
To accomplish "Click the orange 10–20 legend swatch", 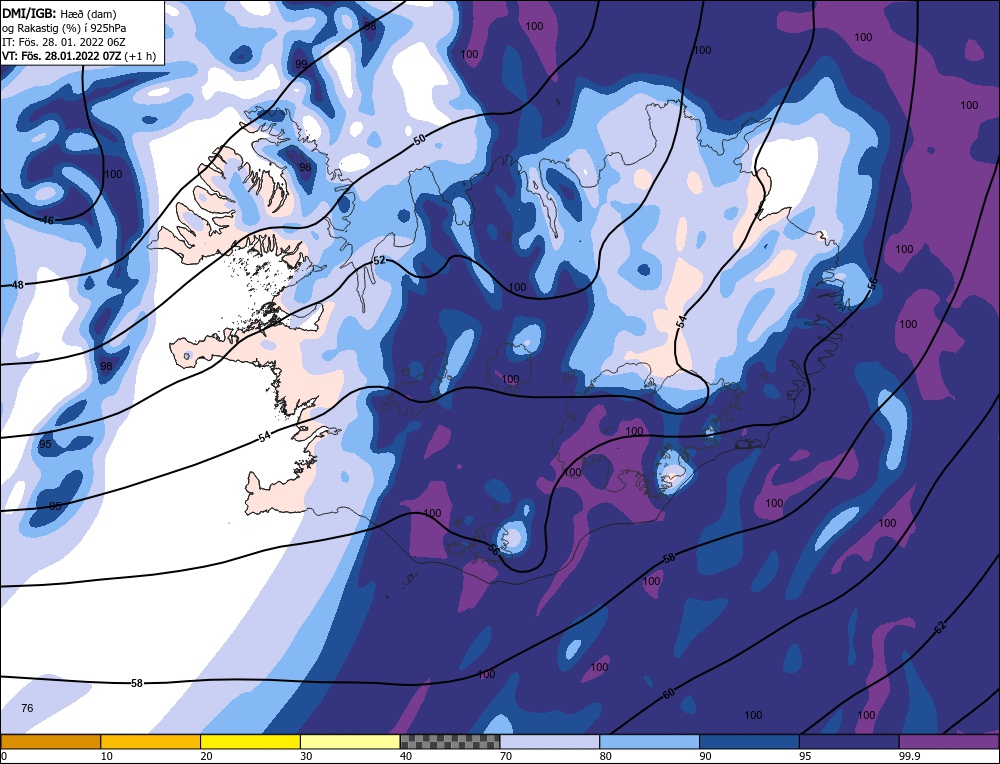I will (x=151, y=742).
